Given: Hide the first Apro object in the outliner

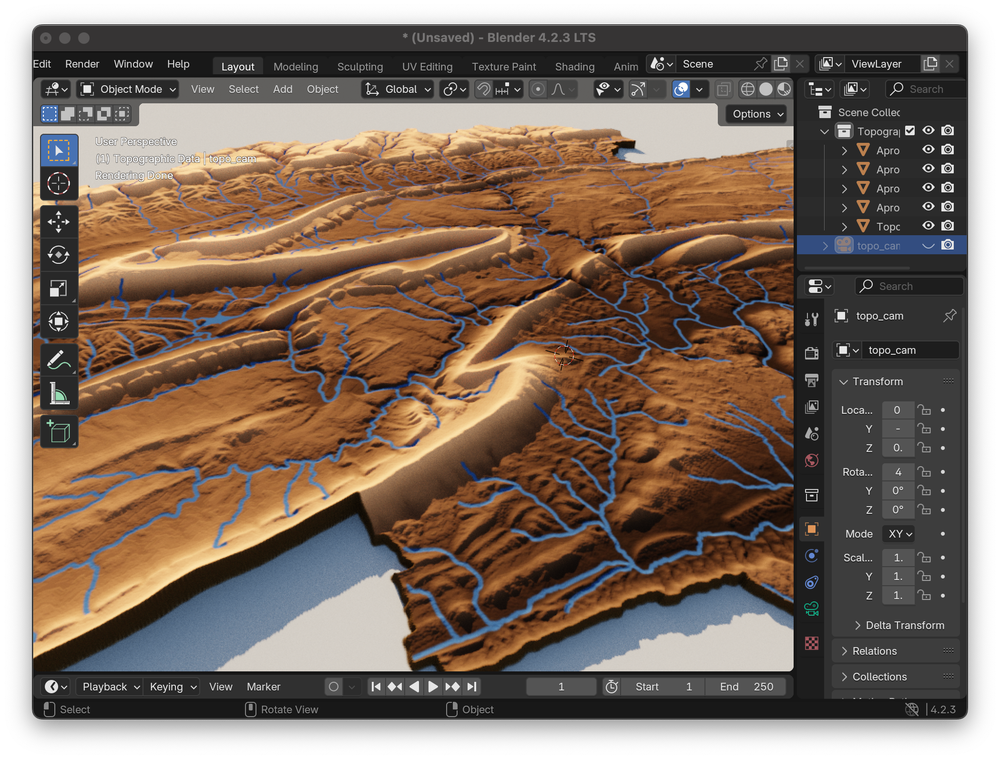Looking at the screenshot, I should point(928,150).
